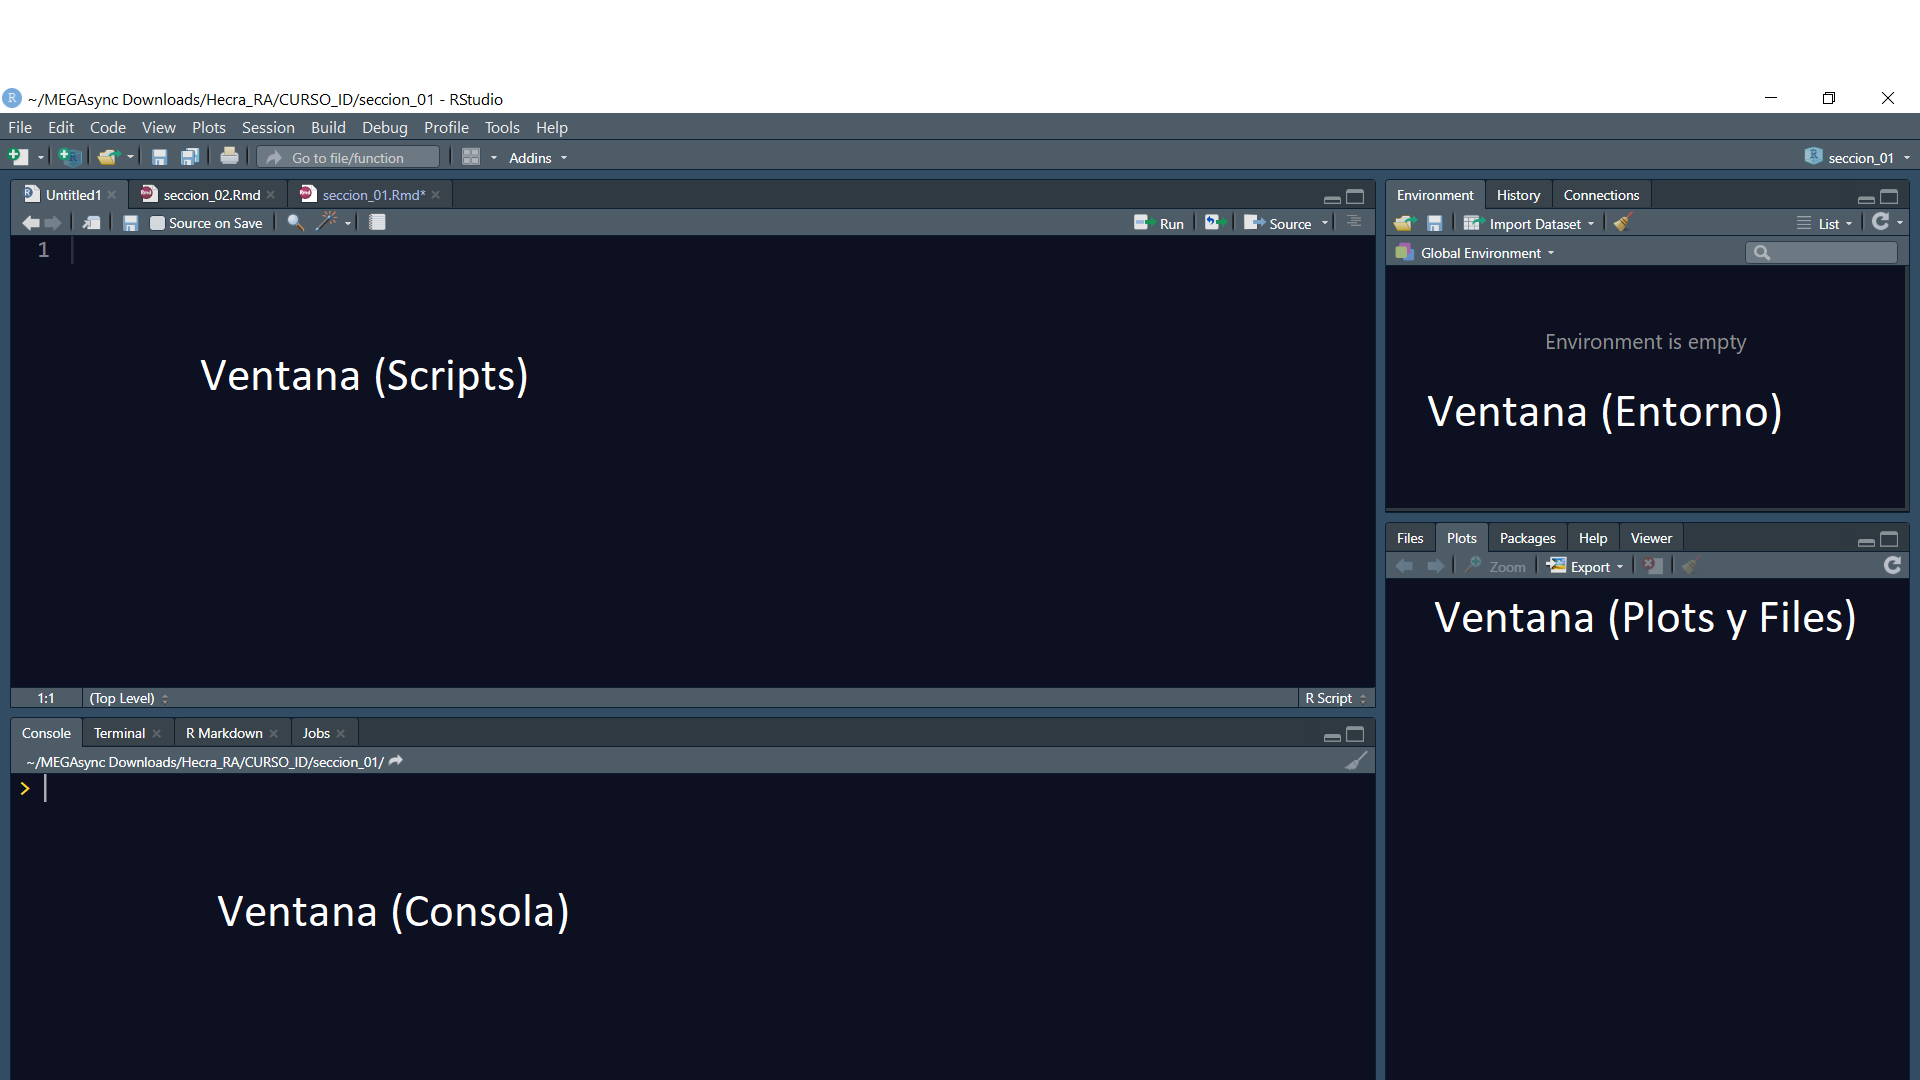Image resolution: width=1920 pixels, height=1080 pixels.
Task: Switch to the Packages tab
Action: [x=1527, y=538]
